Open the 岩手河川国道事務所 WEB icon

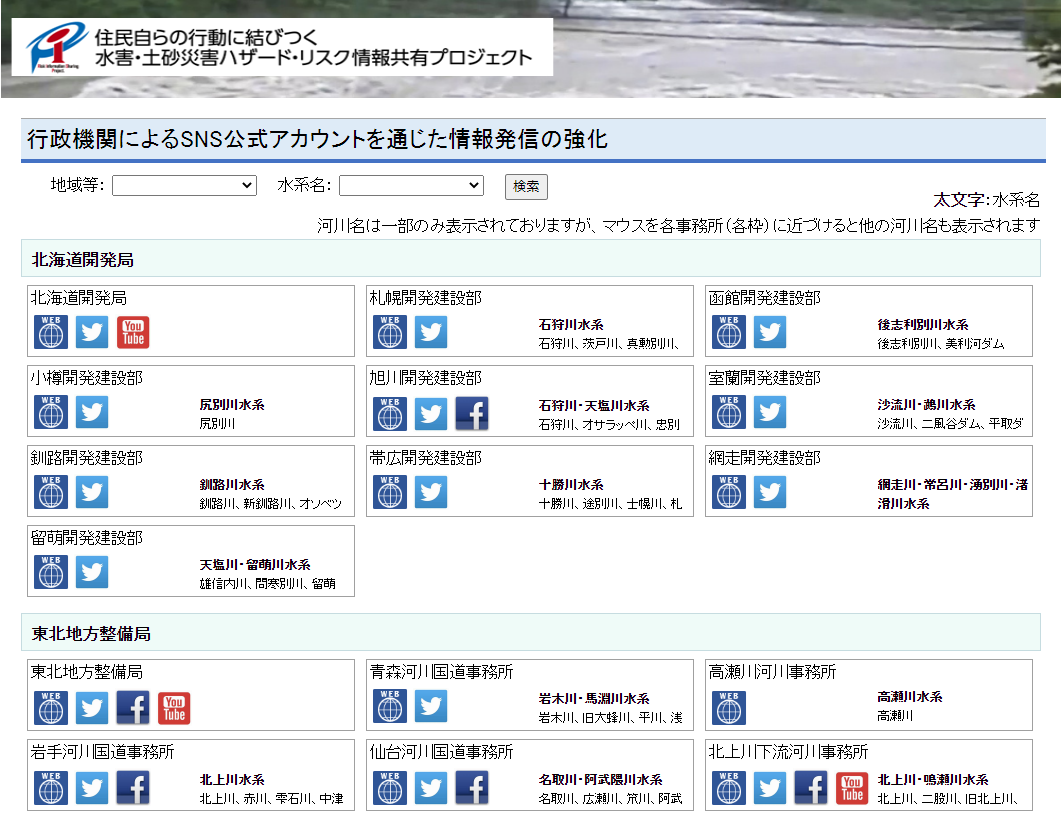51,788
